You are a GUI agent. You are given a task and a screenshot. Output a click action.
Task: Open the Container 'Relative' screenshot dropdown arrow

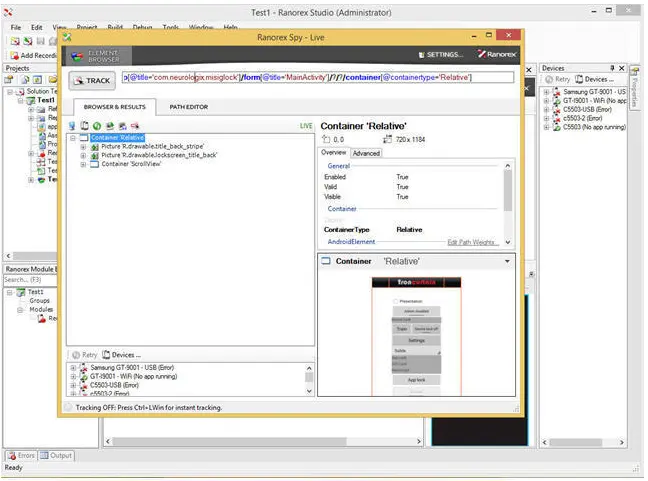coord(507,262)
